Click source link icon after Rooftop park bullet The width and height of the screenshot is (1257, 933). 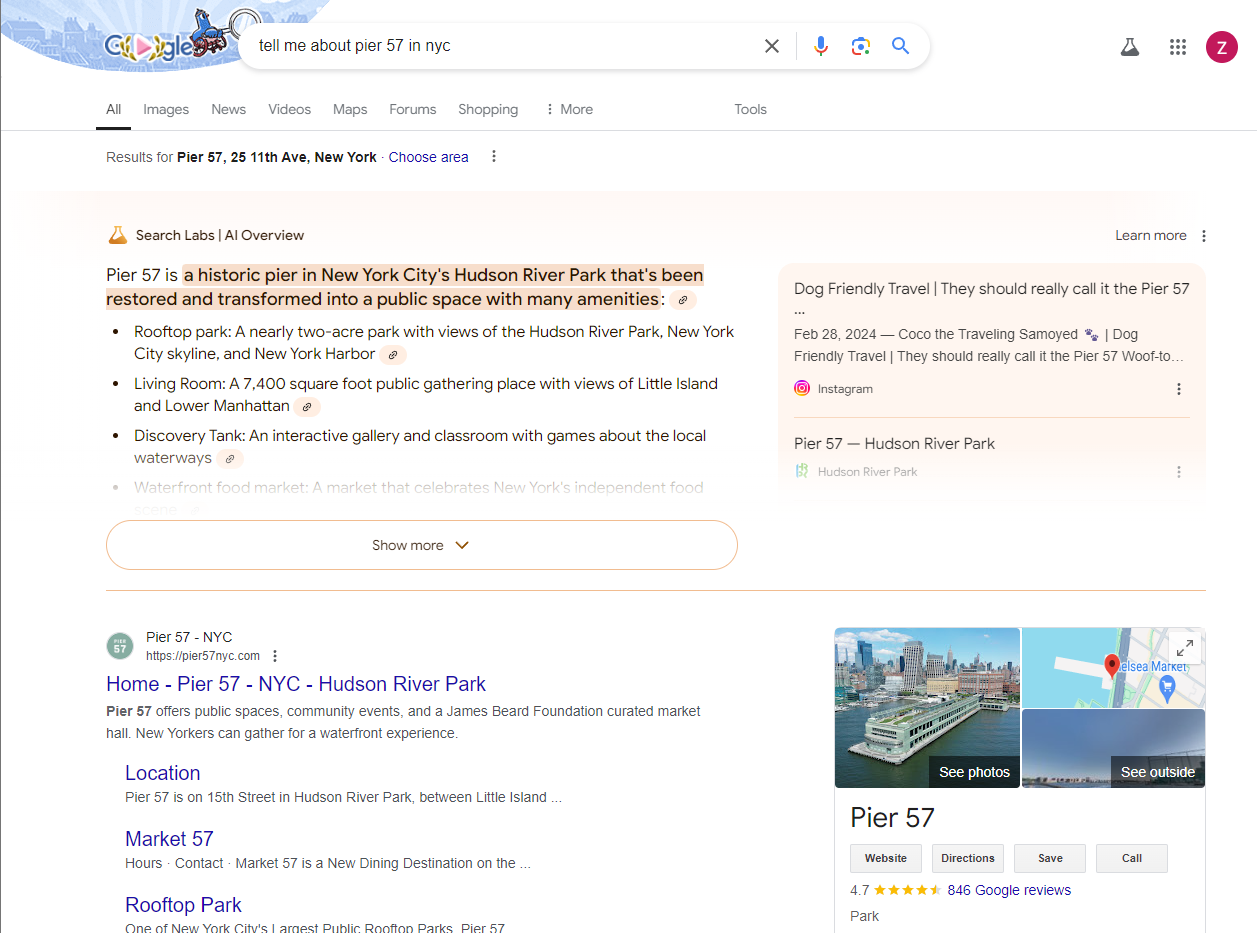[x=393, y=354]
